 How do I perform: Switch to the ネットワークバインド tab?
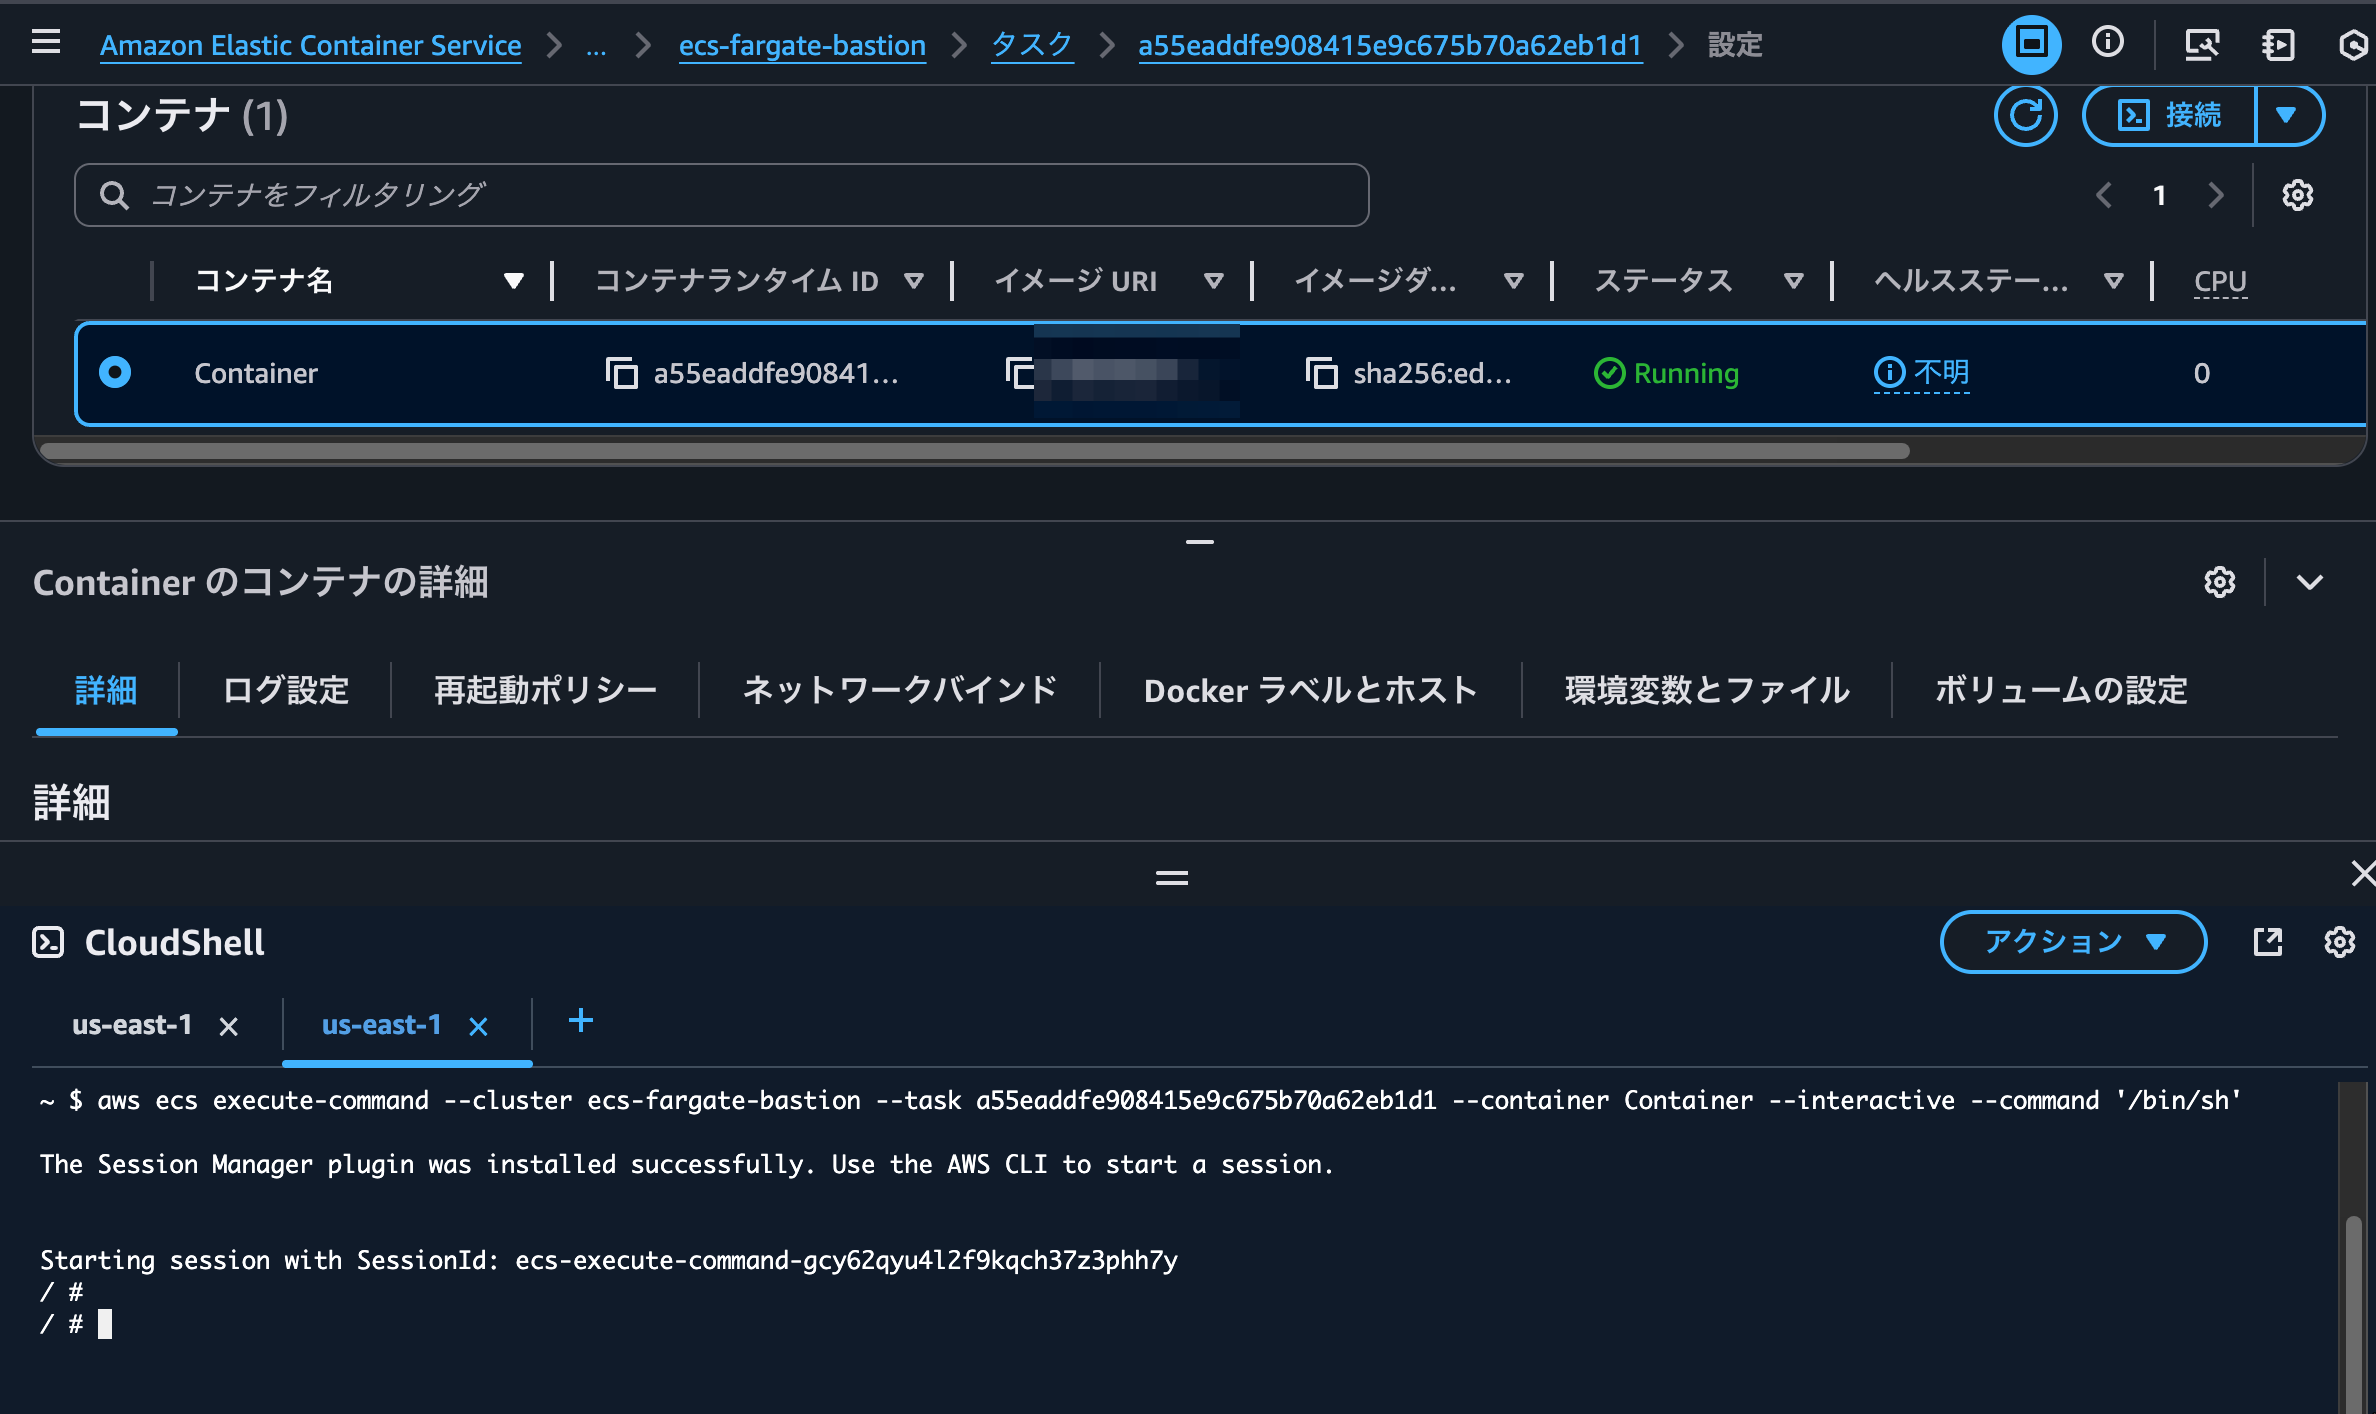[x=899, y=690]
